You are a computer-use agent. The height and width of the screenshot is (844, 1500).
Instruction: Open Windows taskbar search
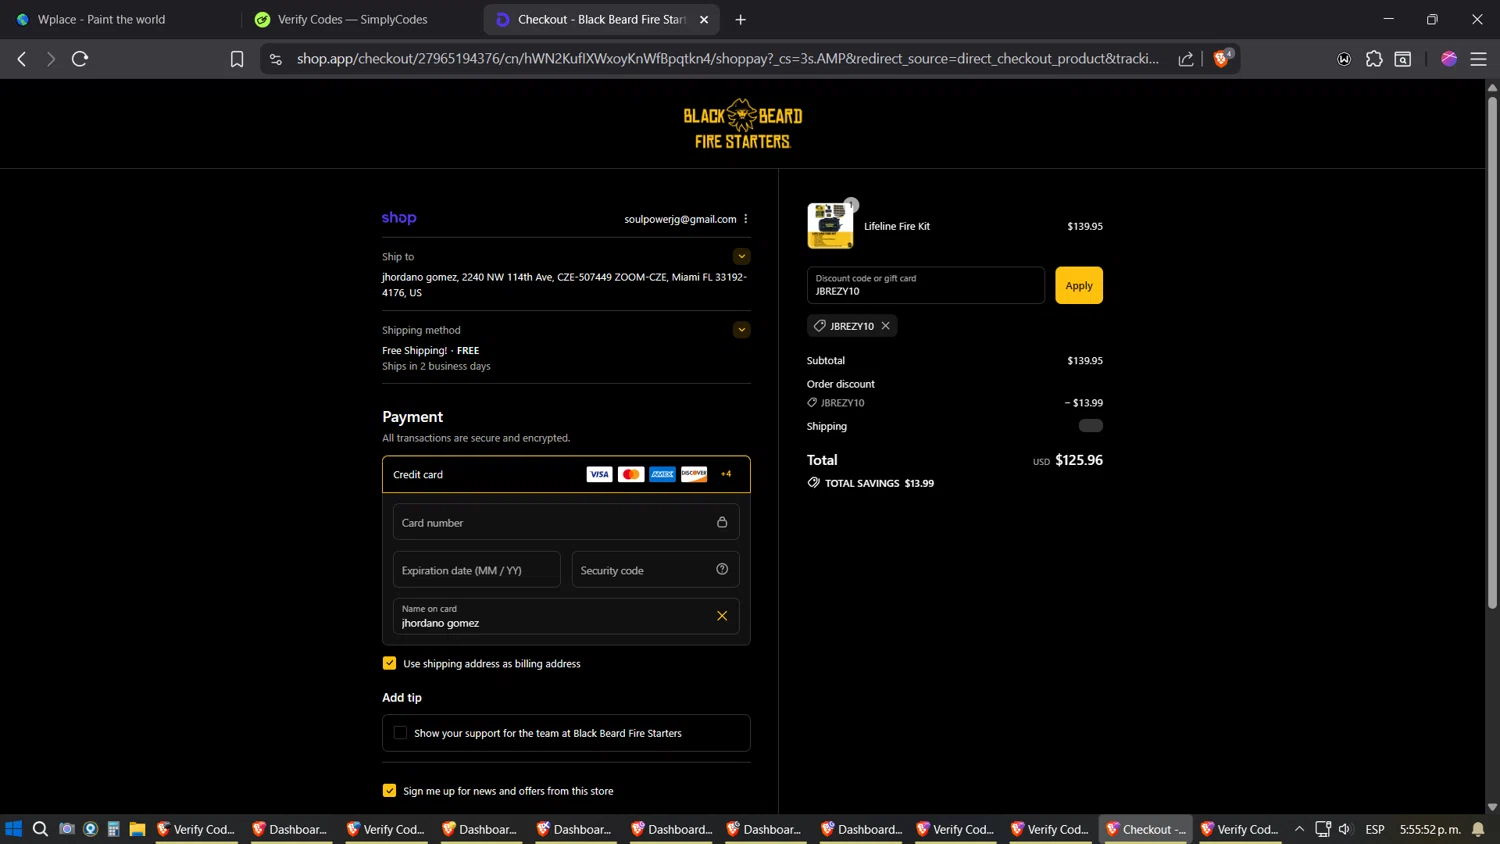40,829
